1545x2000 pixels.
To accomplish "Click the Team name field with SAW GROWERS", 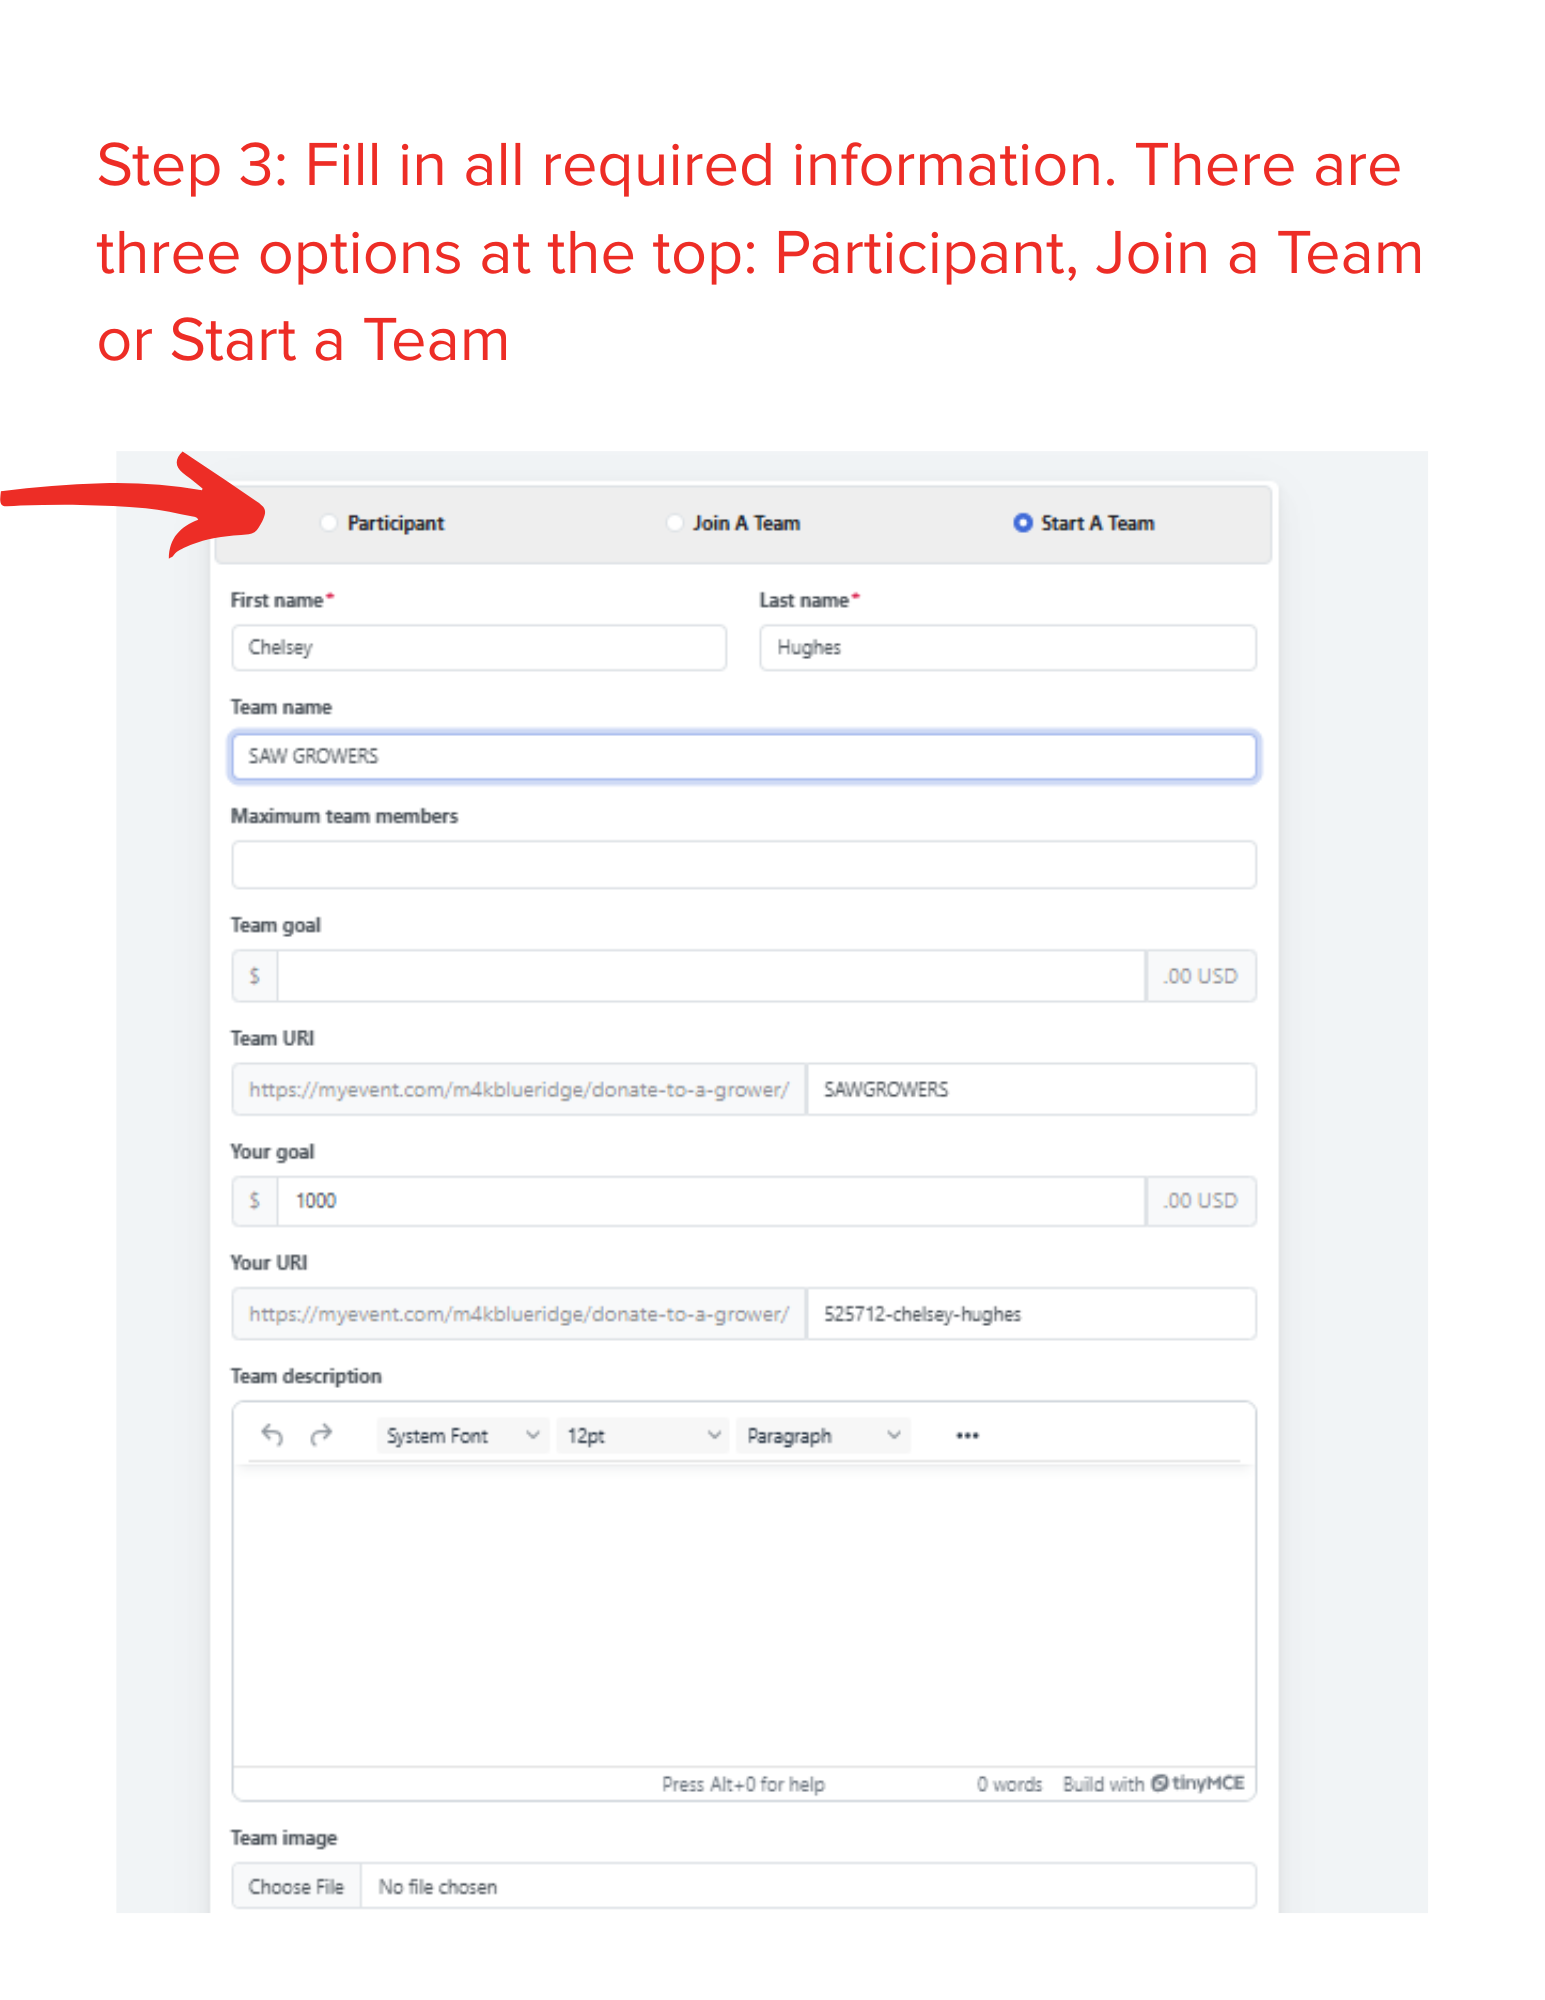I will click(744, 756).
